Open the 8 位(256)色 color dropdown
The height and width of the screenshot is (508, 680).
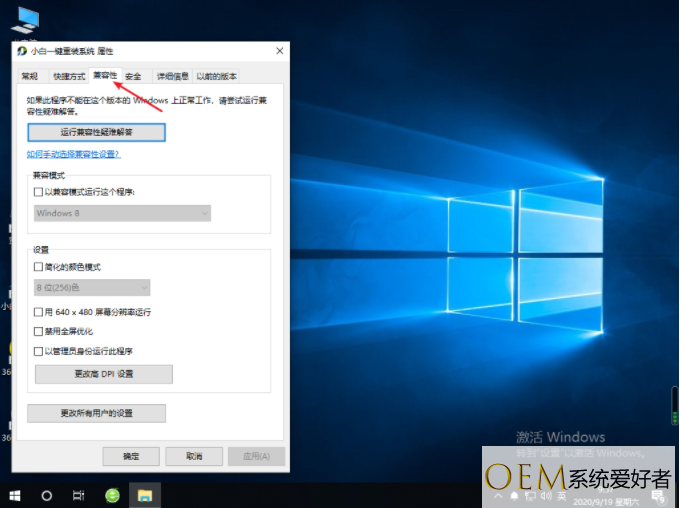click(x=92, y=288)
